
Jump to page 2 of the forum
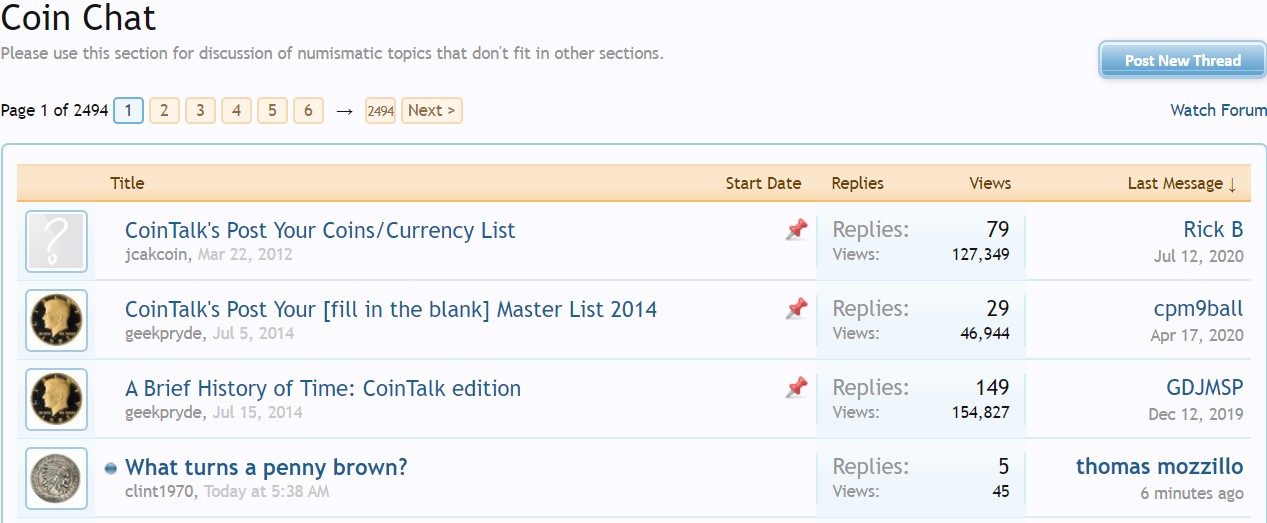coord(164,110)
